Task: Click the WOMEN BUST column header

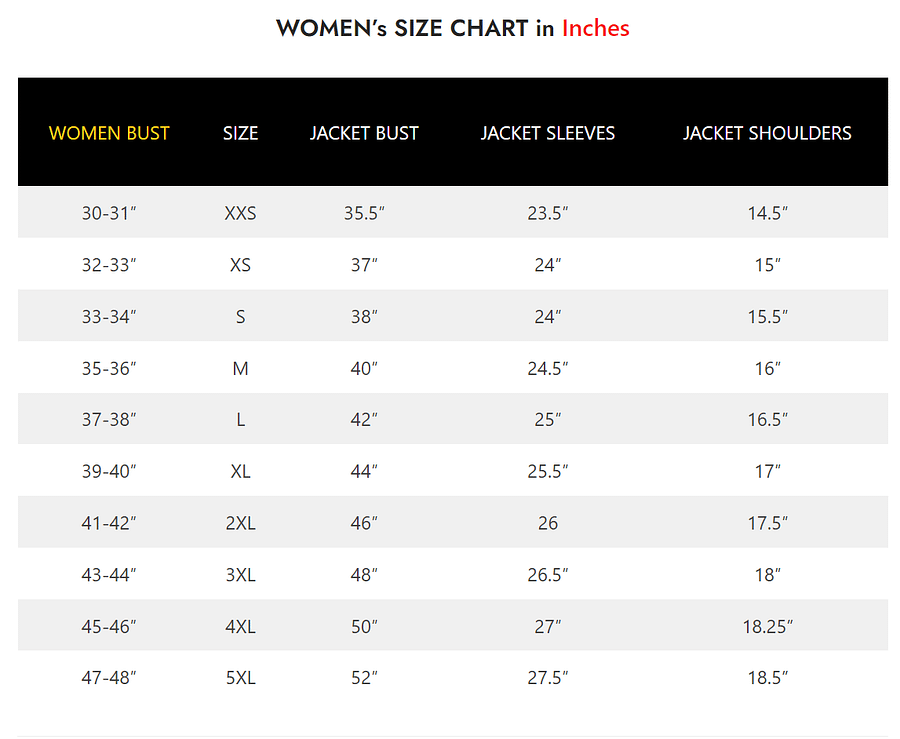Action: pos(109,133)
